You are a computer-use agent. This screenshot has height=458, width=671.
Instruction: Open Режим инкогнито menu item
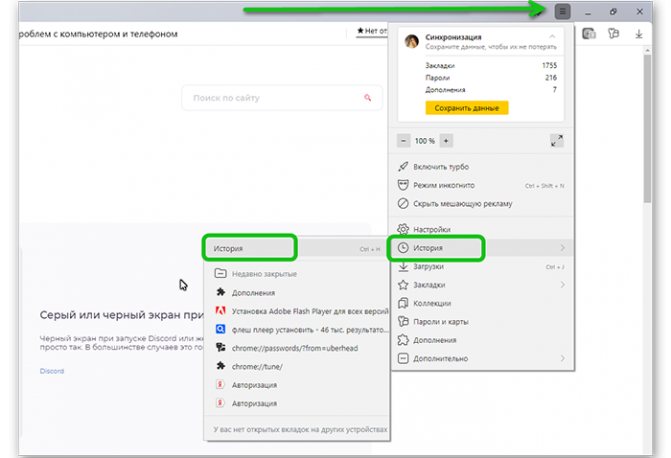(x=483, y=185)
